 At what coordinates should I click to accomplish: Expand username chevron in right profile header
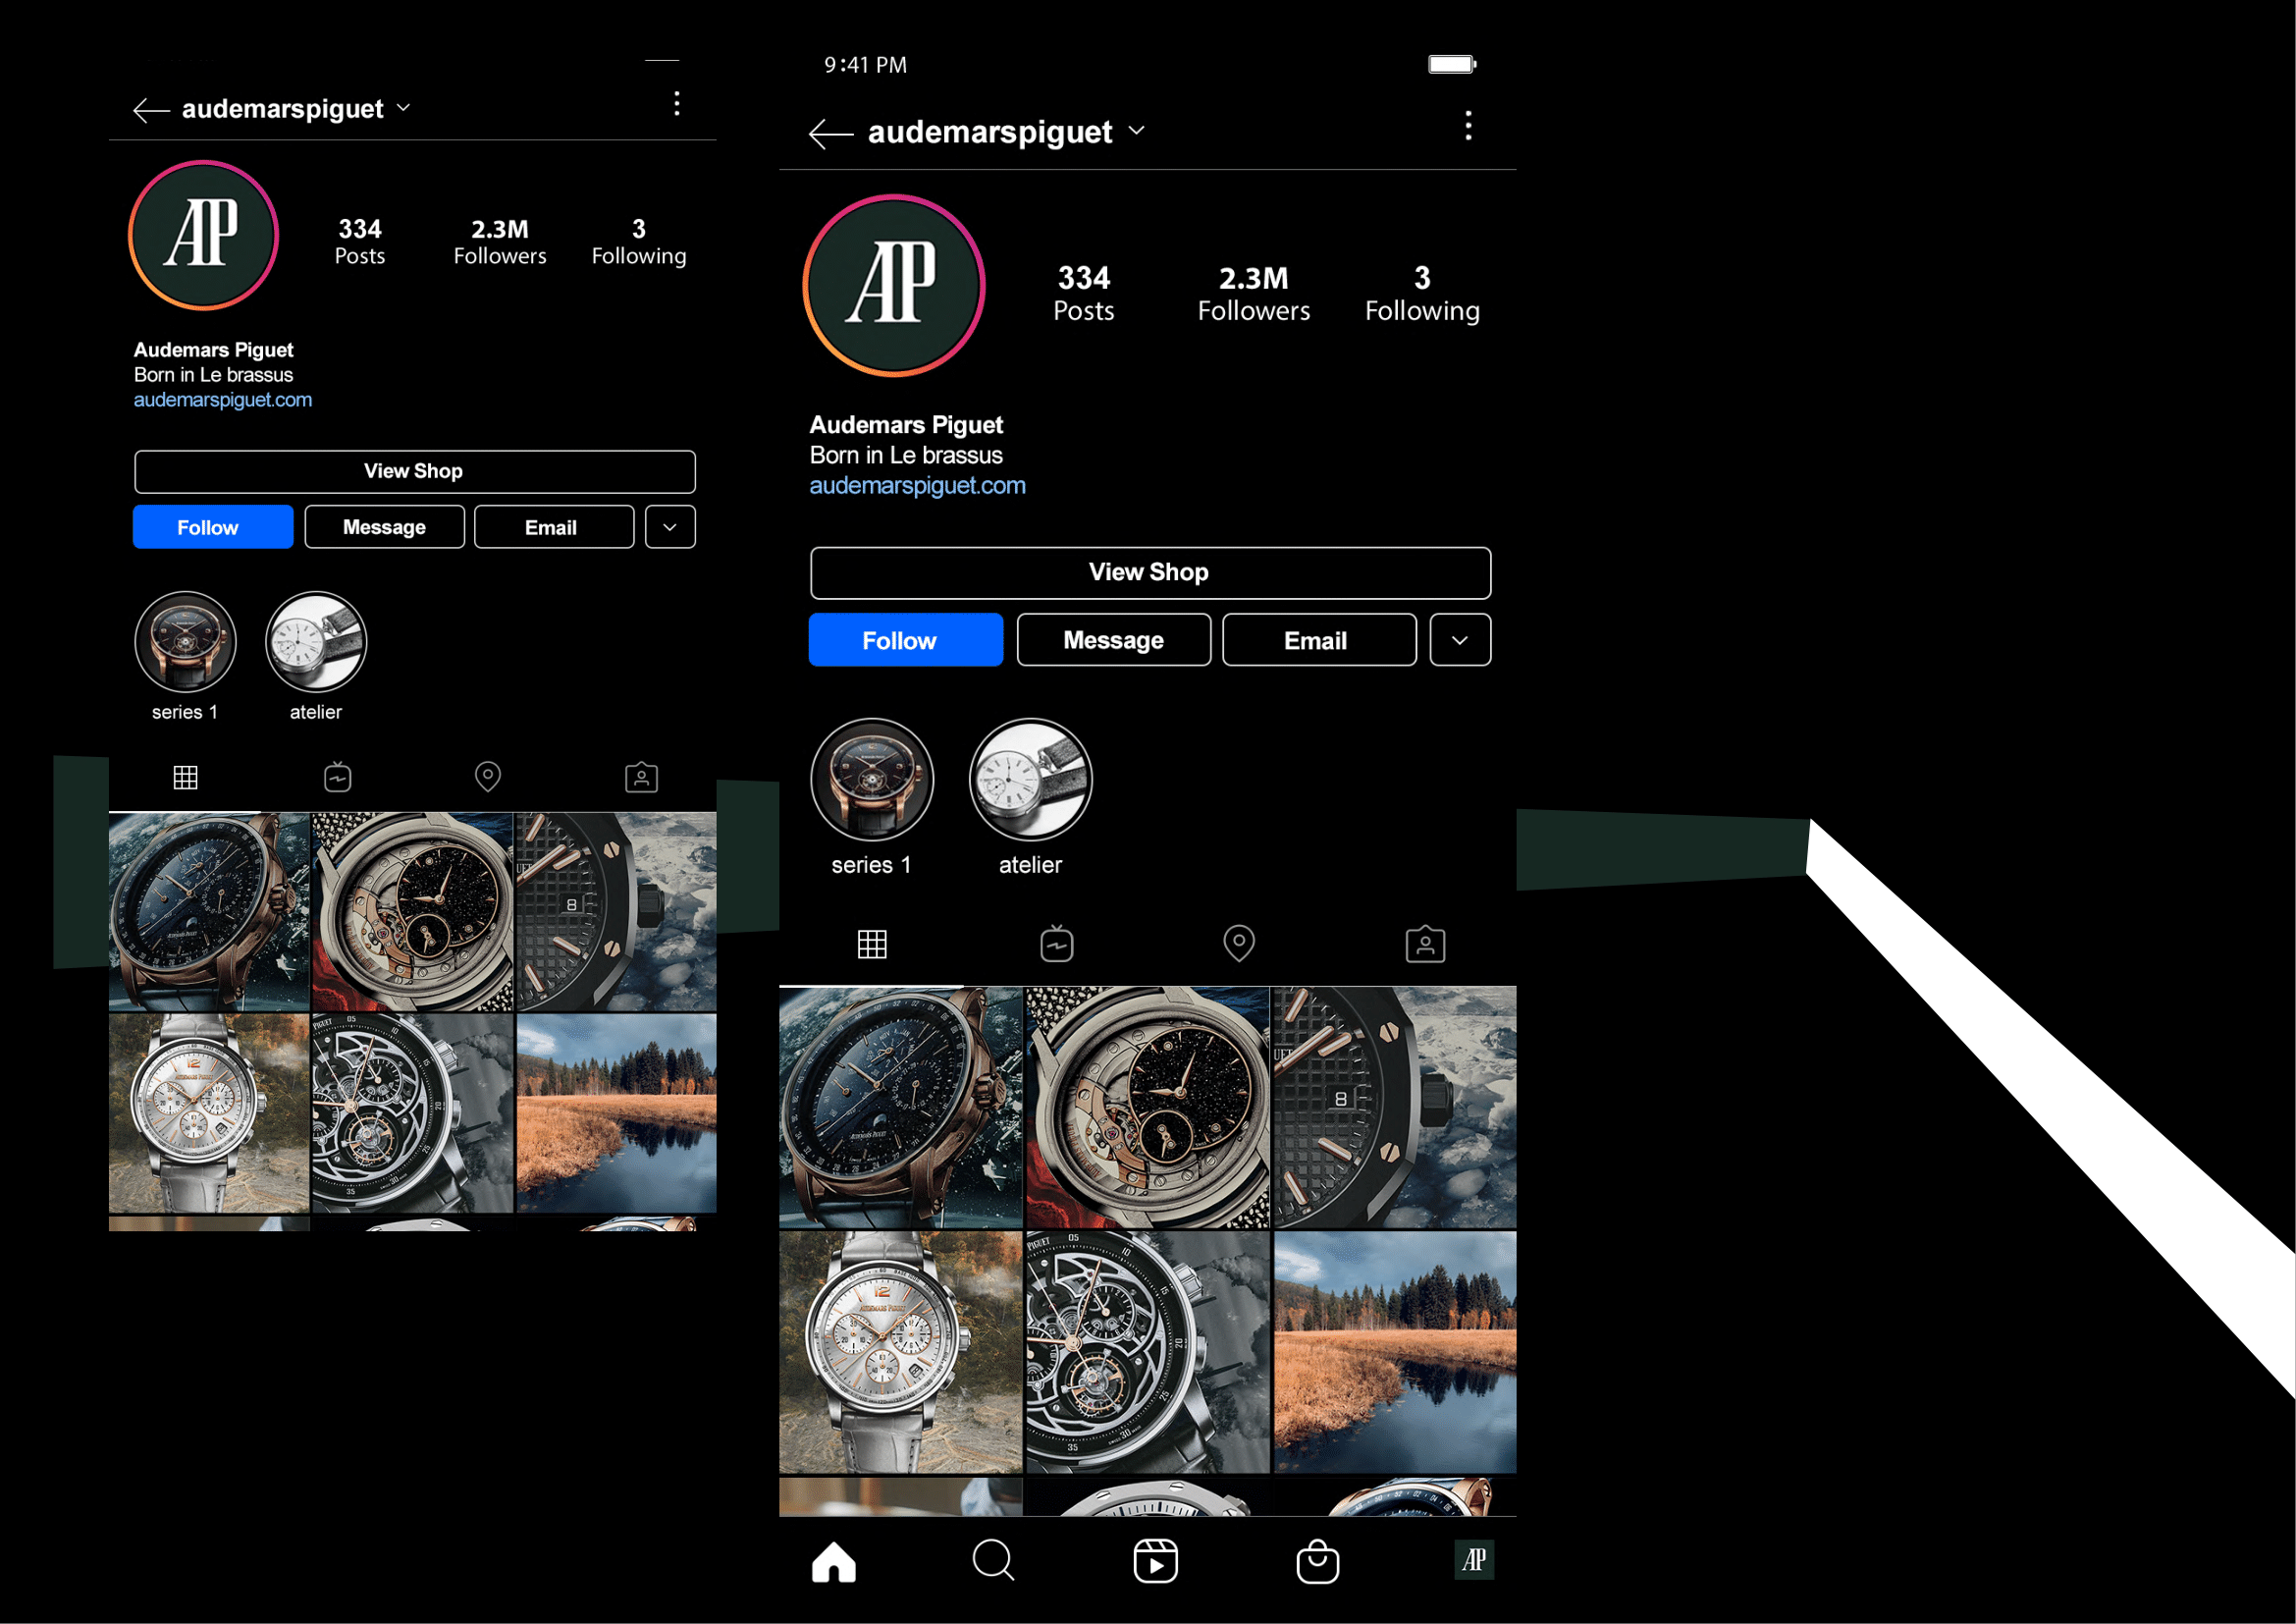pos(1136,131)
